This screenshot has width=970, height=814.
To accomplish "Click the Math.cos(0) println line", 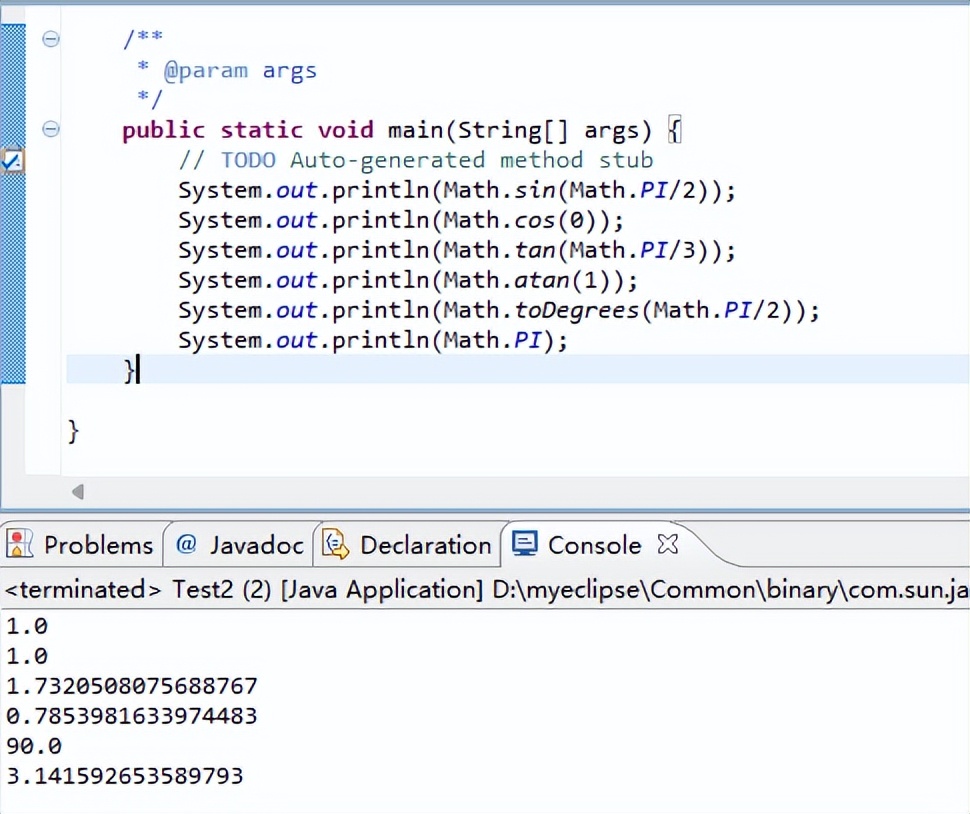I will click(x=401, y=221).
